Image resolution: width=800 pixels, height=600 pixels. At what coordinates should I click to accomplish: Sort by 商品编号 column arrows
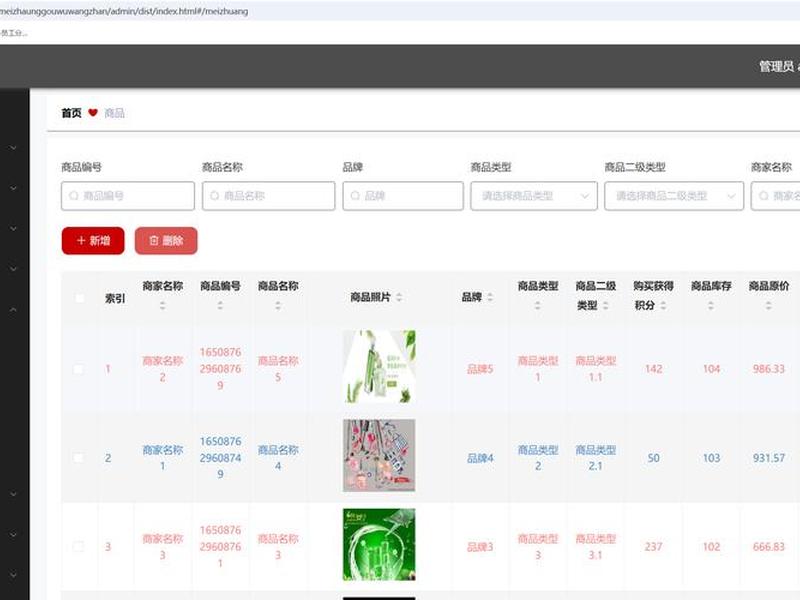220,306
